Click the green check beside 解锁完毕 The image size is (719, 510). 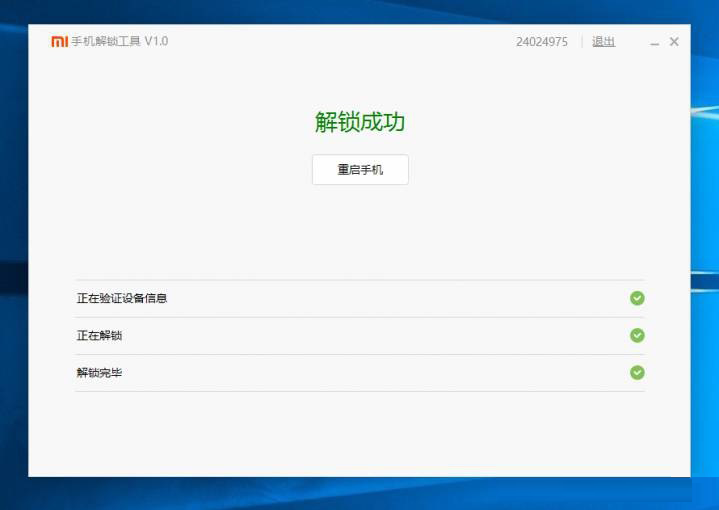637,372
